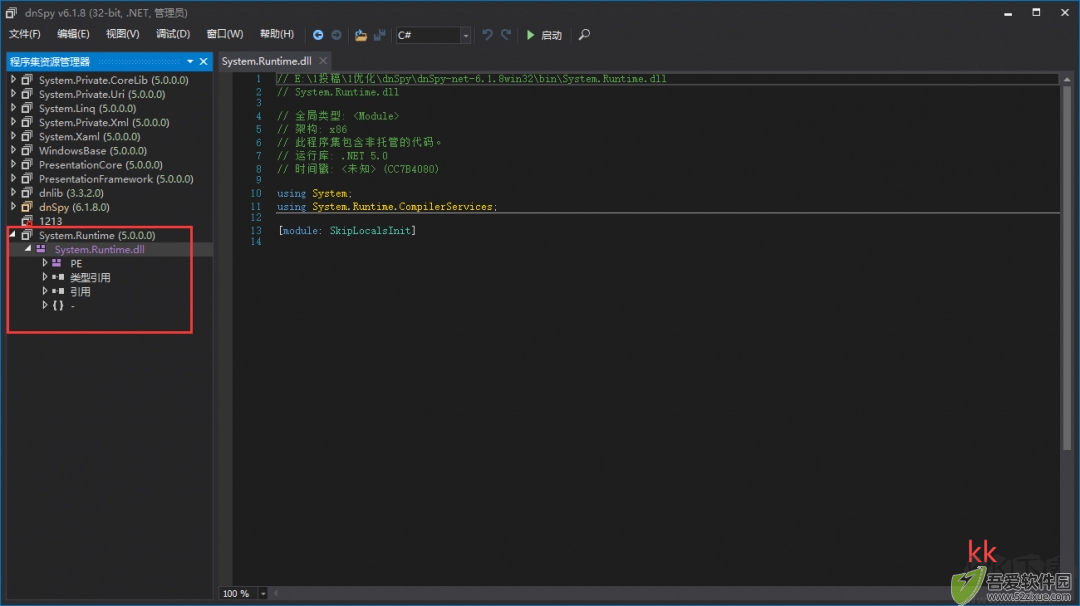This screenshot has width=1080, height=606.
Task: Collapse the System.Runtime.dll module node
Action: 28,249
